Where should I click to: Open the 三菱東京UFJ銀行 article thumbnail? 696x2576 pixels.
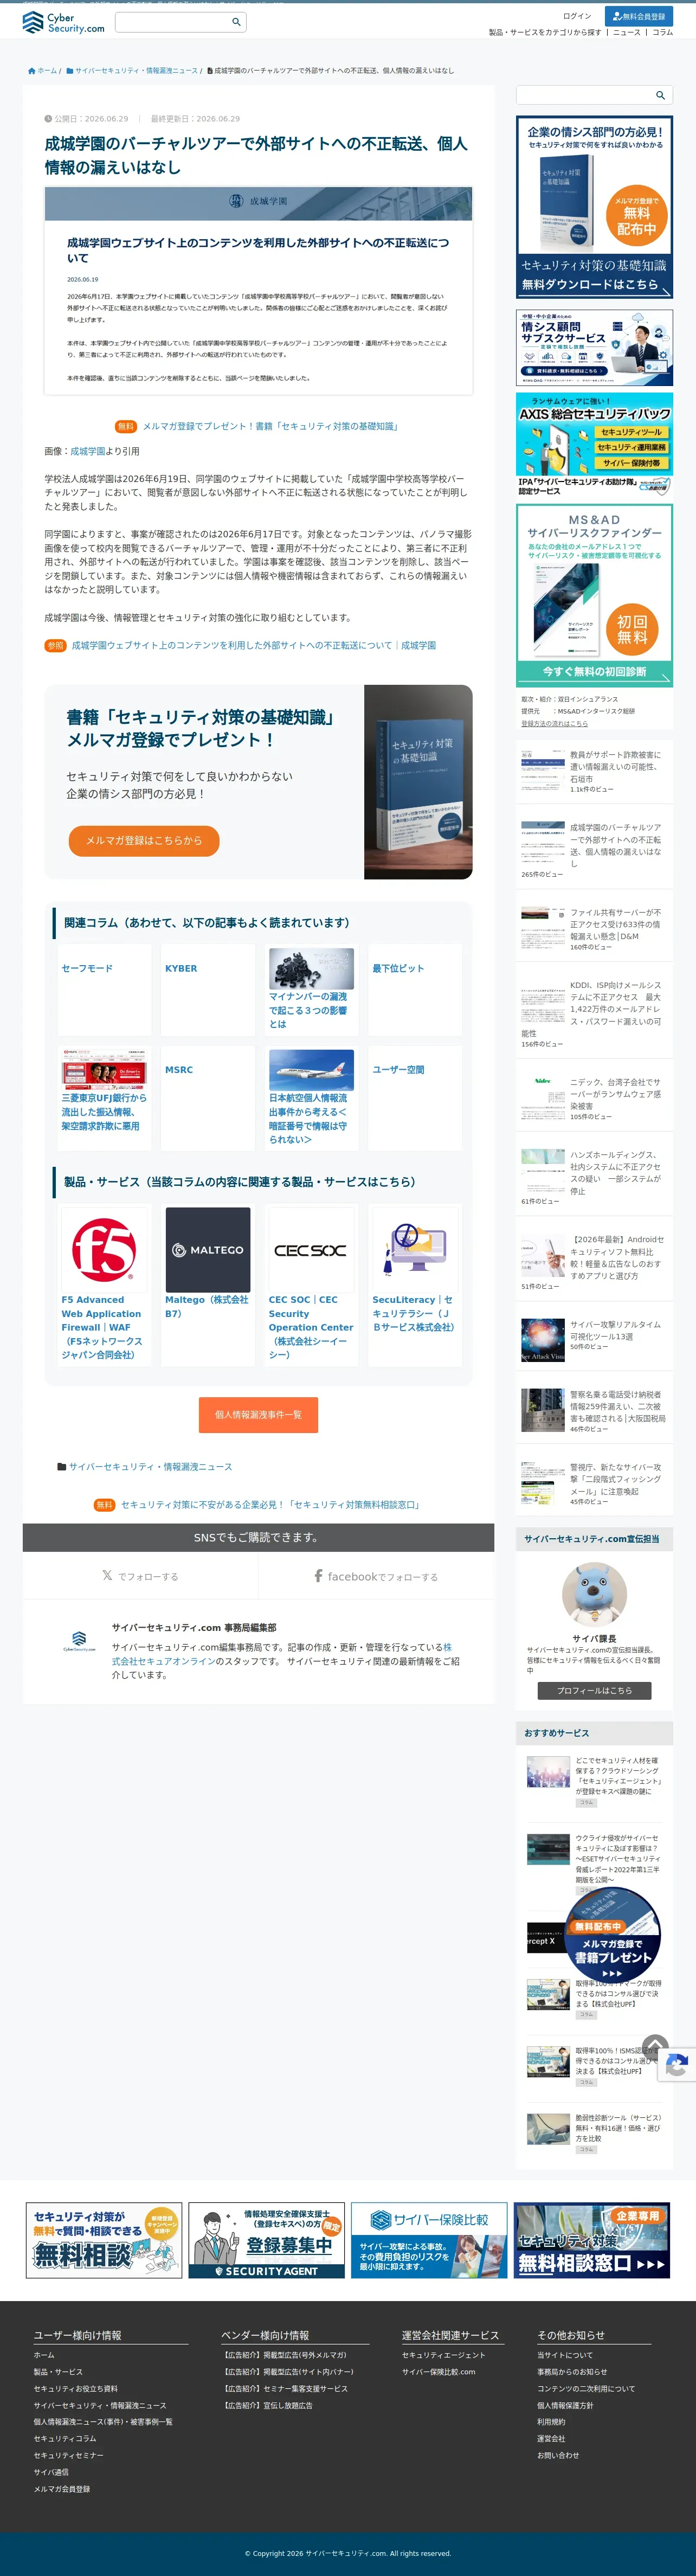tap(104, 1069)
